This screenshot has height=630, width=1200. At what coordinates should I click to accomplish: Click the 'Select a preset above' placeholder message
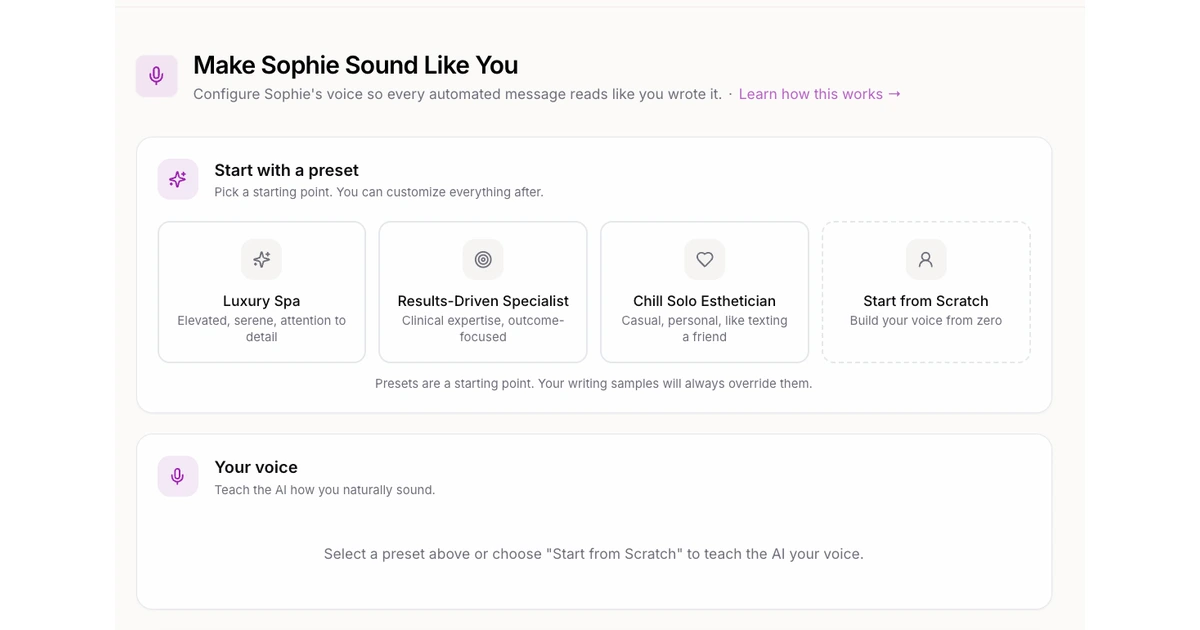[x=593, y=554]
